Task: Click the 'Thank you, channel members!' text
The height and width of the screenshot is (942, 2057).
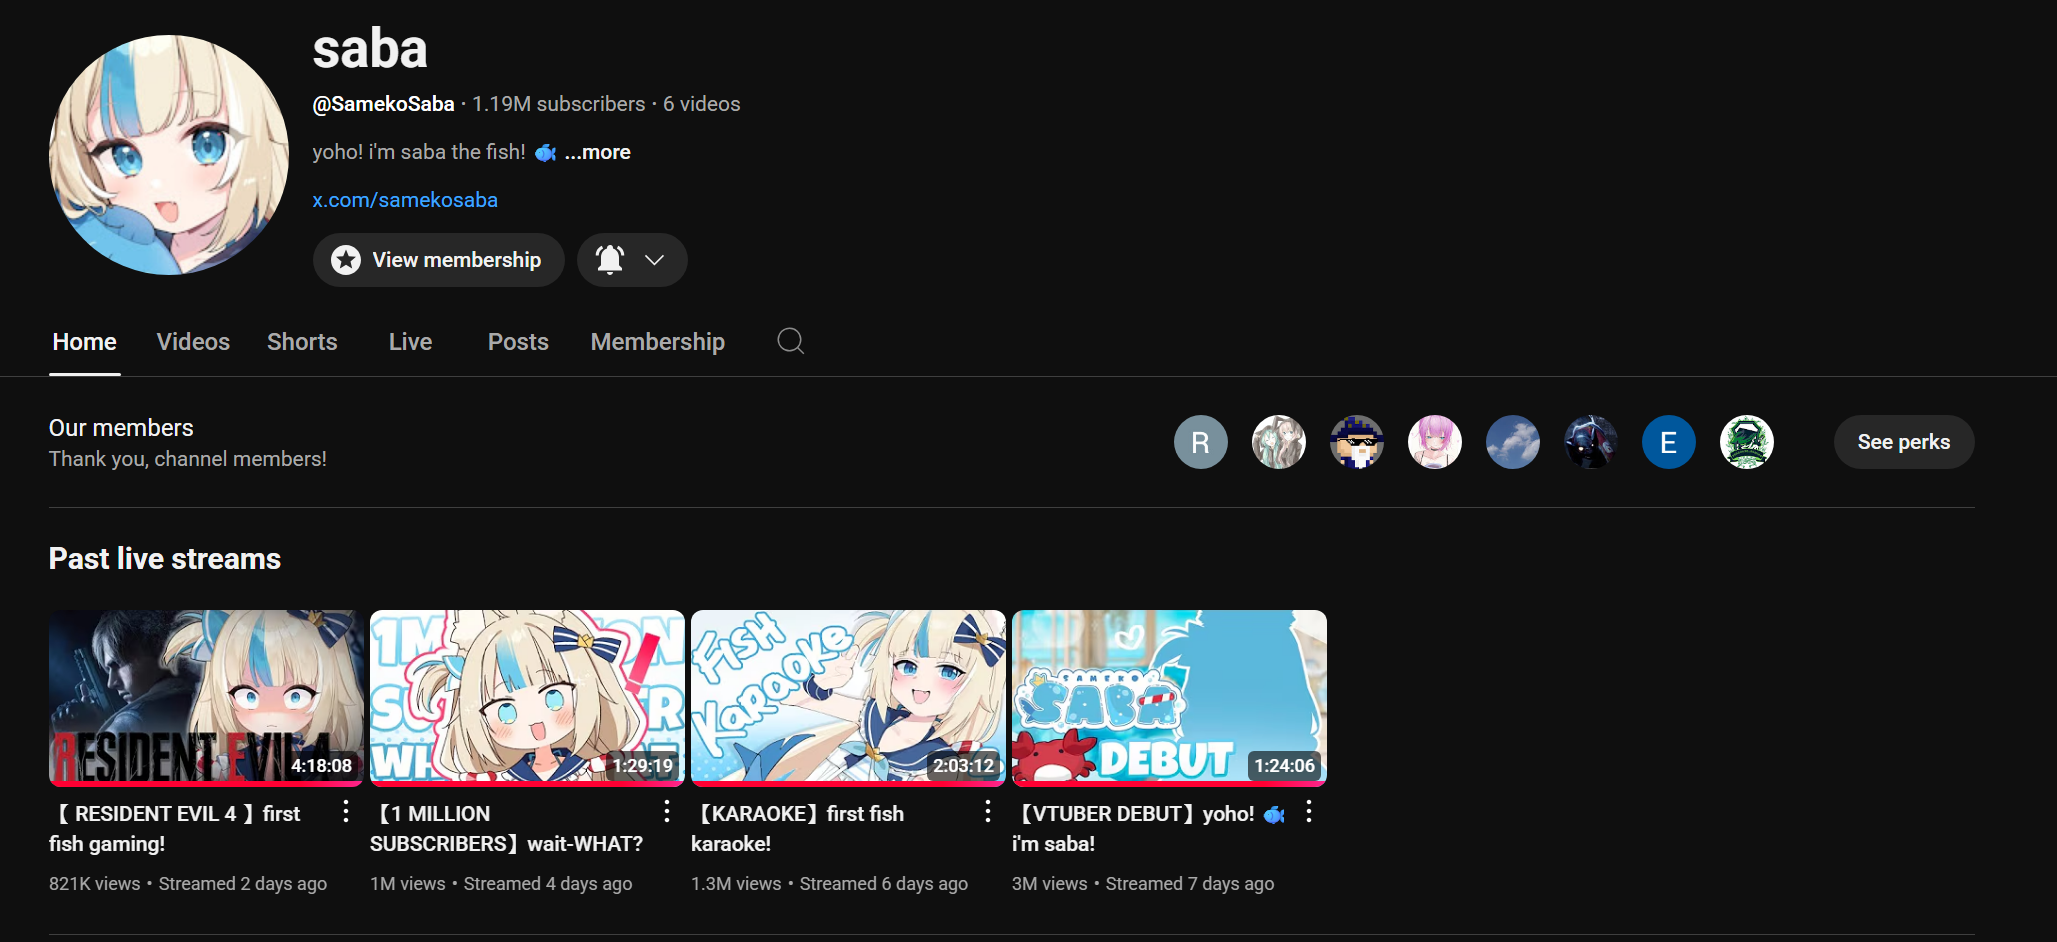Action: pos(188,459)
